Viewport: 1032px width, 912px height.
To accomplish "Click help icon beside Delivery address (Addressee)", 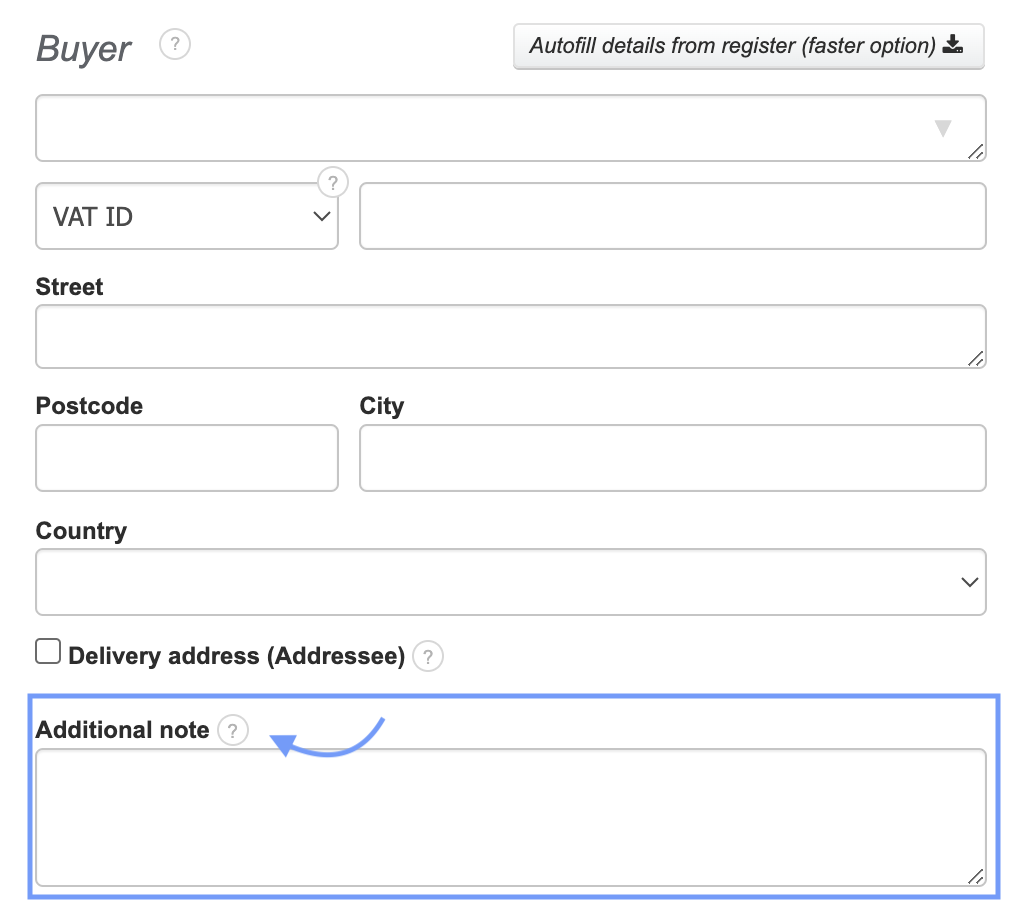I will click(x=428, y=657).
